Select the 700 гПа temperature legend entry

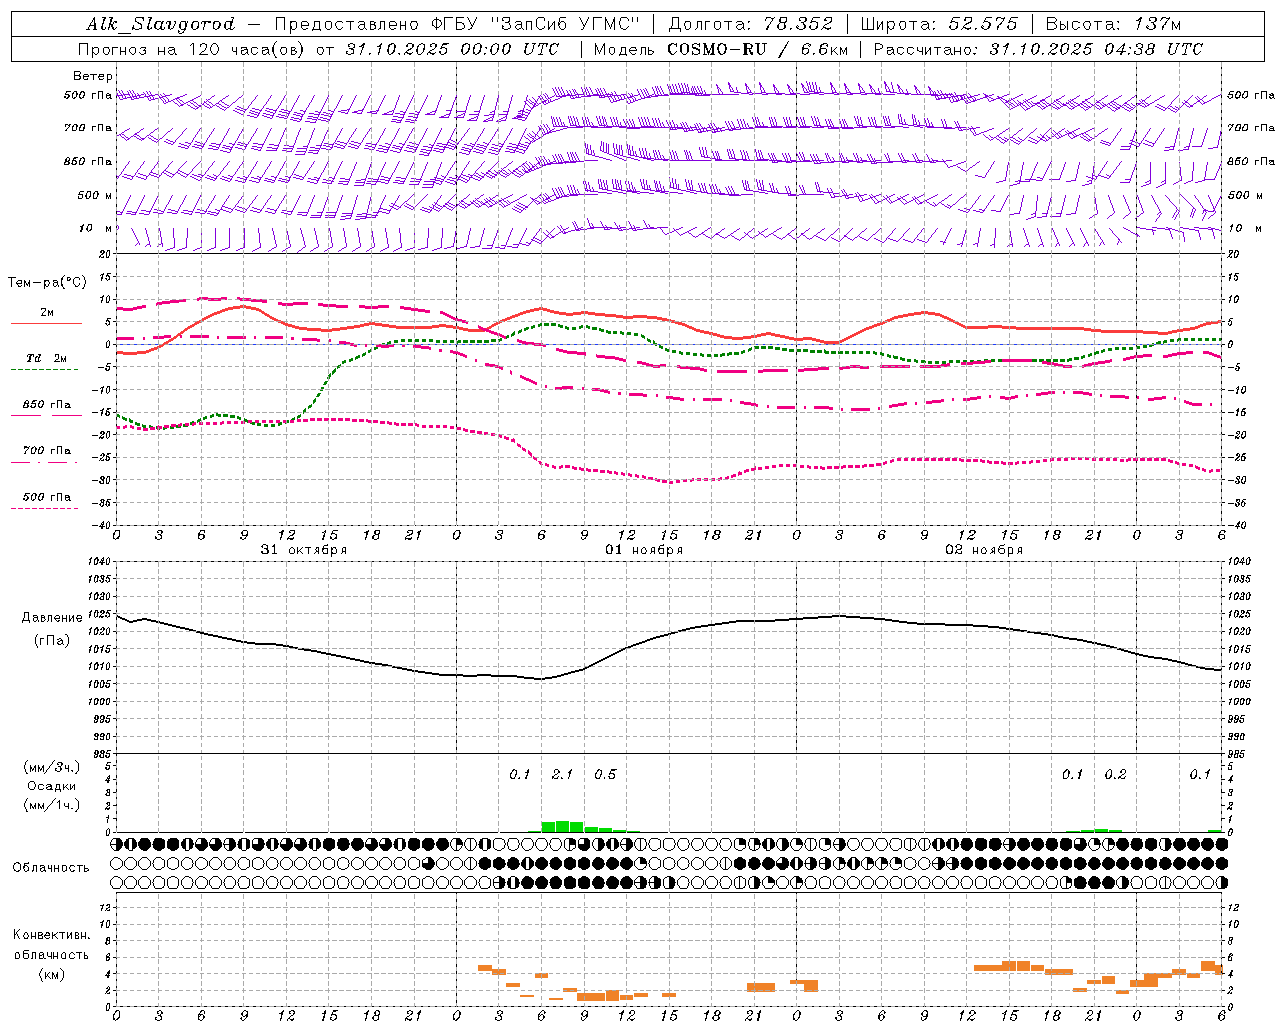[47, 451]
